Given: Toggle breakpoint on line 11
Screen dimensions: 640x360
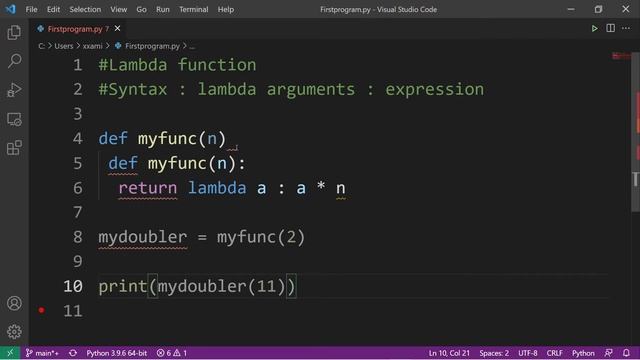Looking at the screenshot, I should pos(41,311).
